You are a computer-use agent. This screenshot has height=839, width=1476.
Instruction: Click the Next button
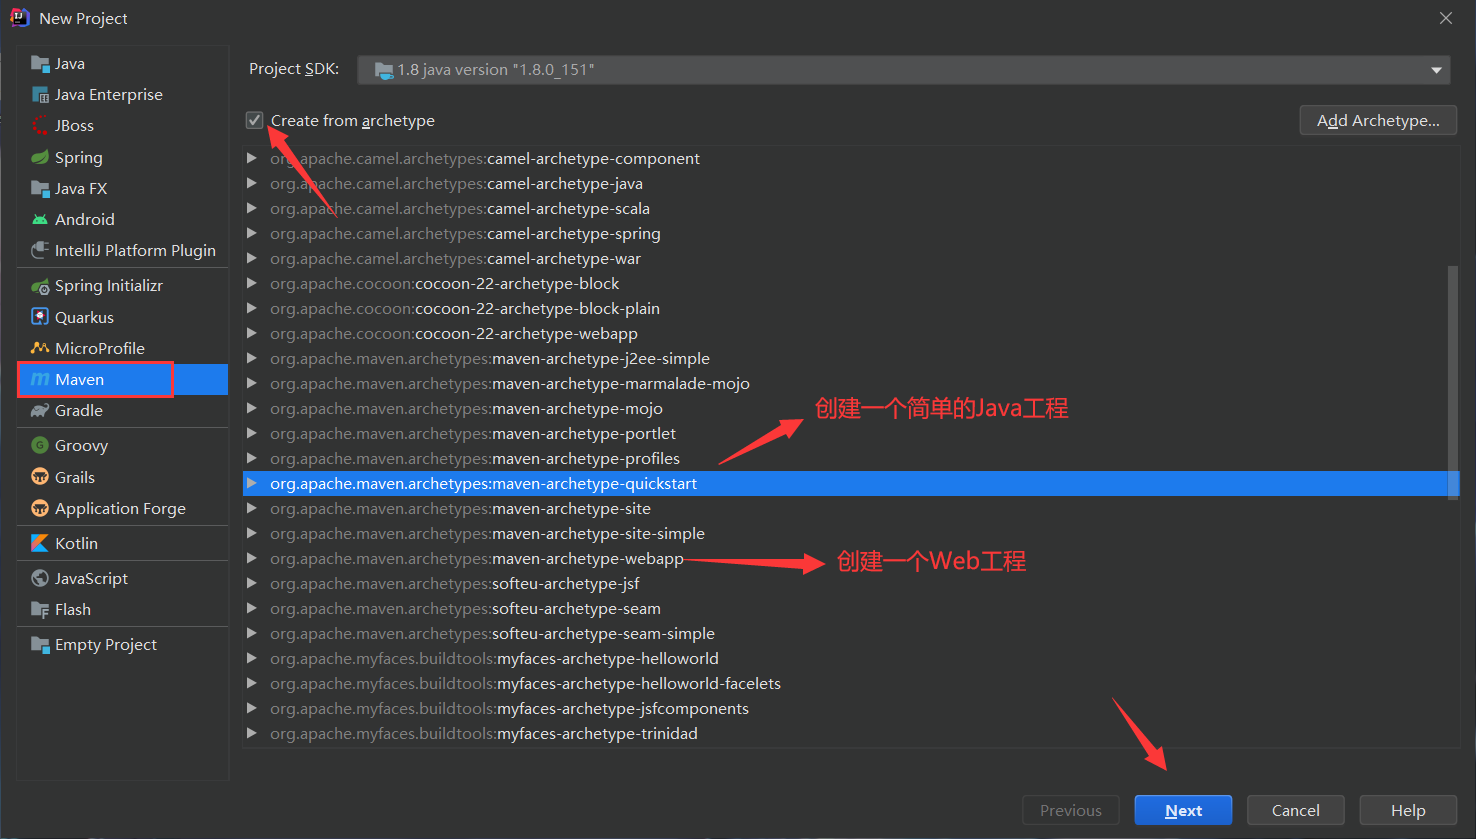1183,810
